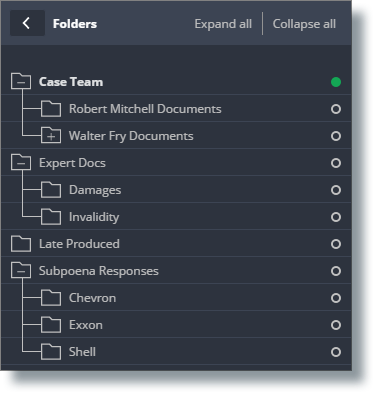Viewport: 374px width, 393px height.
Task: Click the Robert Mitchell Documents folder icon
Action: click(51, 108)
